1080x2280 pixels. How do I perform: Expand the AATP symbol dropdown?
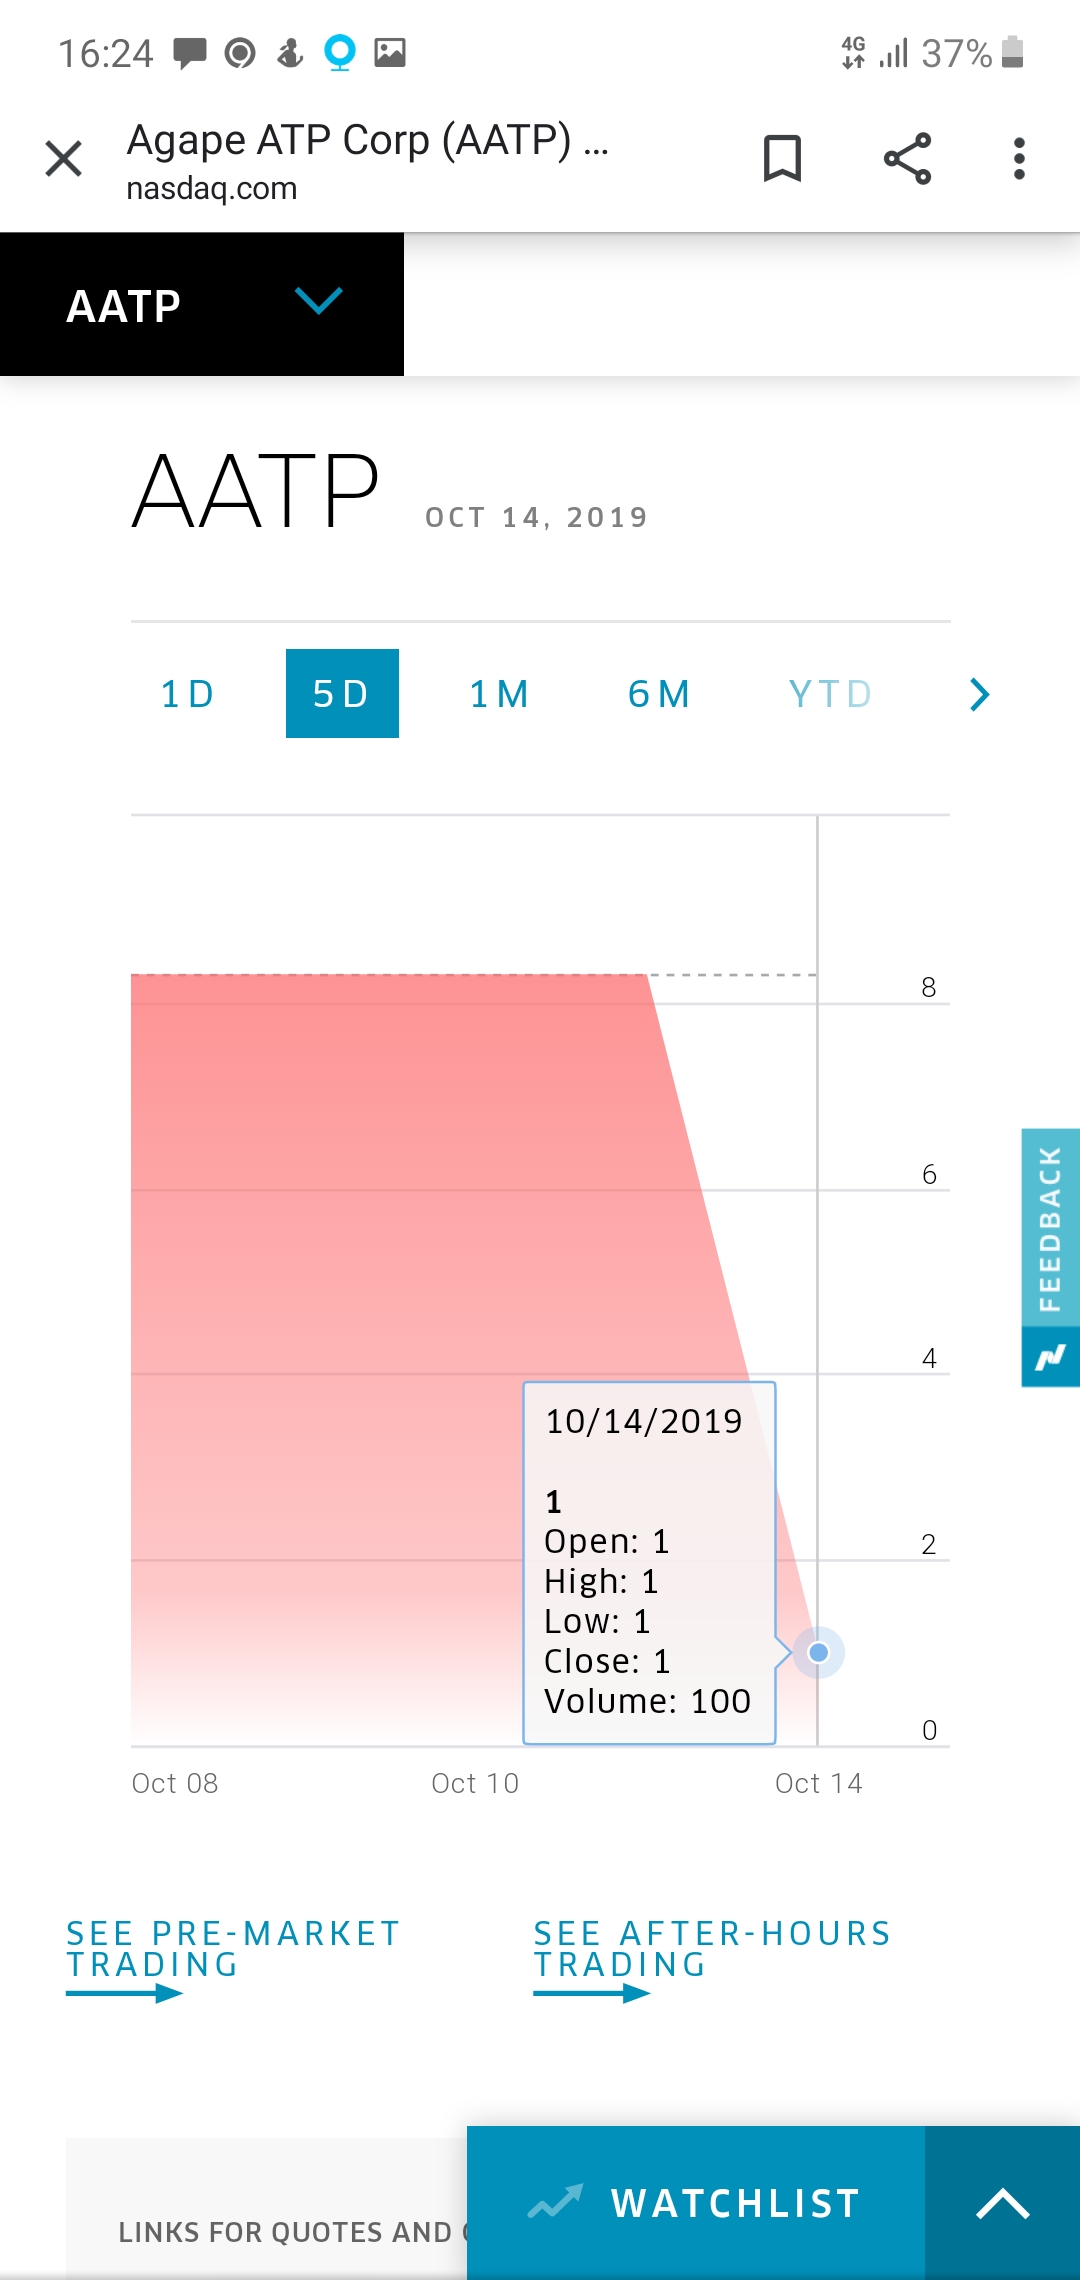319,300
